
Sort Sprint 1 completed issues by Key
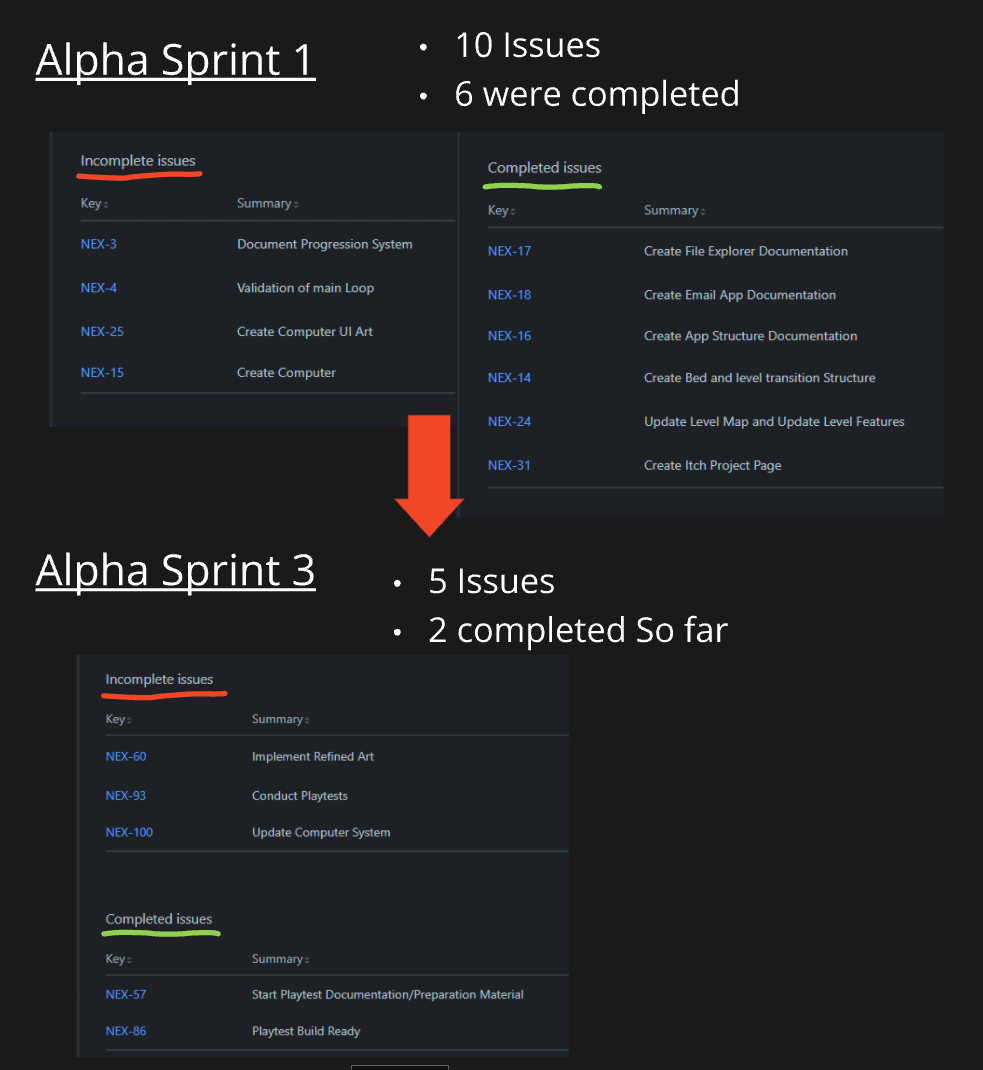click(x=501, y=210)
